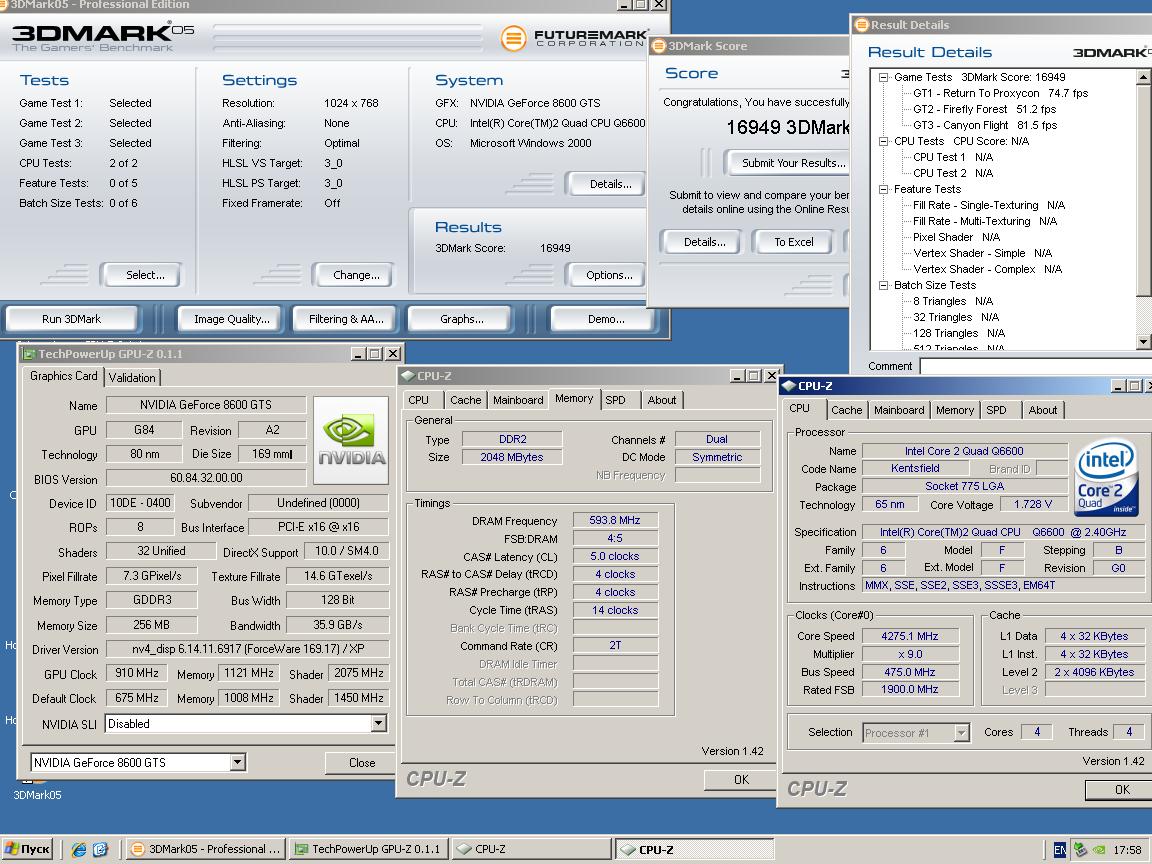Select GT3 - Canyon Flight result row
The width and height of the screenshot is (1152, 864).
[x=984, y=125]
